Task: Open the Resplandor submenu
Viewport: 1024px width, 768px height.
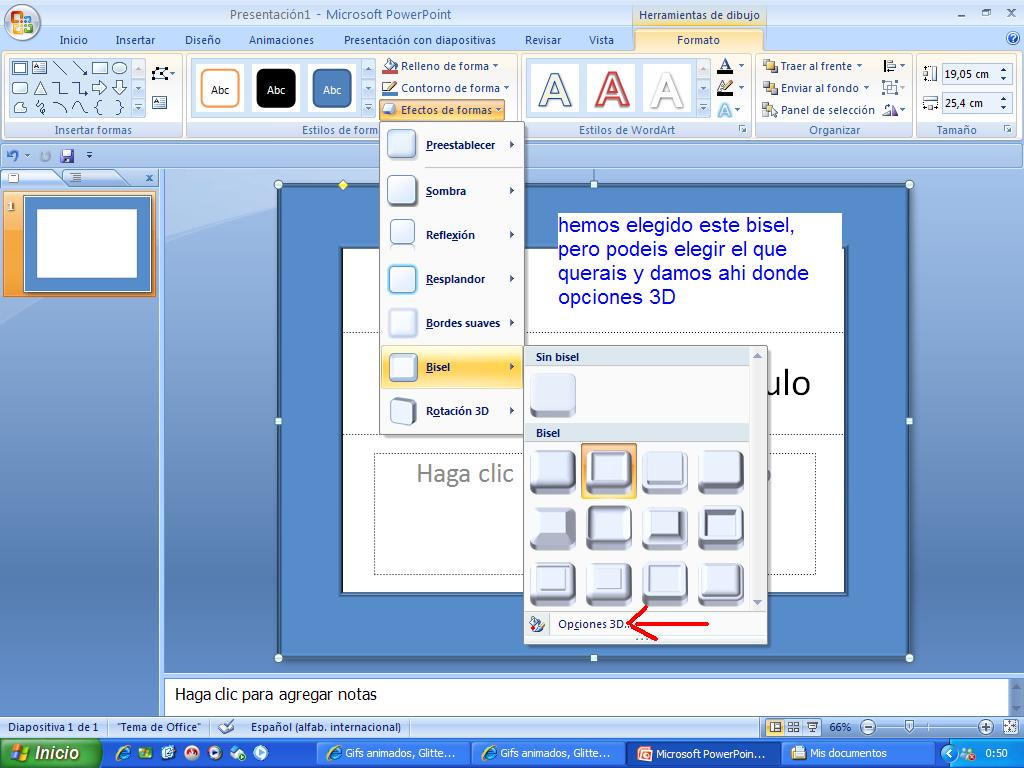Action: pos(452,279)
